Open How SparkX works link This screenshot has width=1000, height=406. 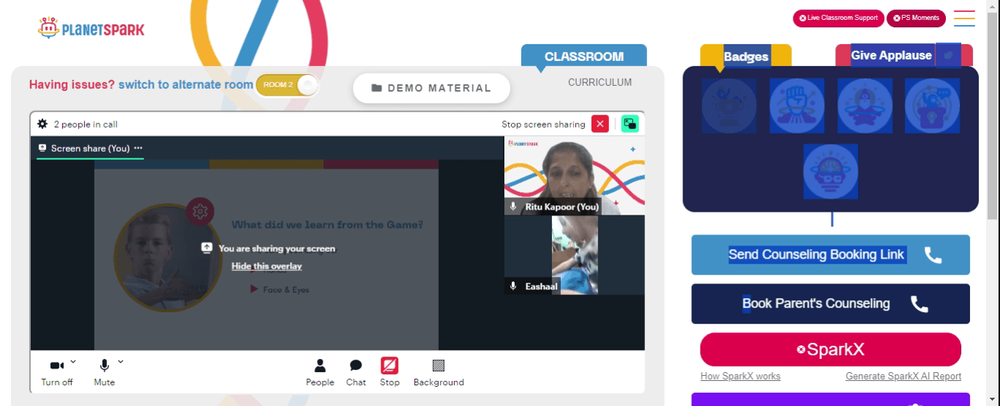click(x=740, y=376)
